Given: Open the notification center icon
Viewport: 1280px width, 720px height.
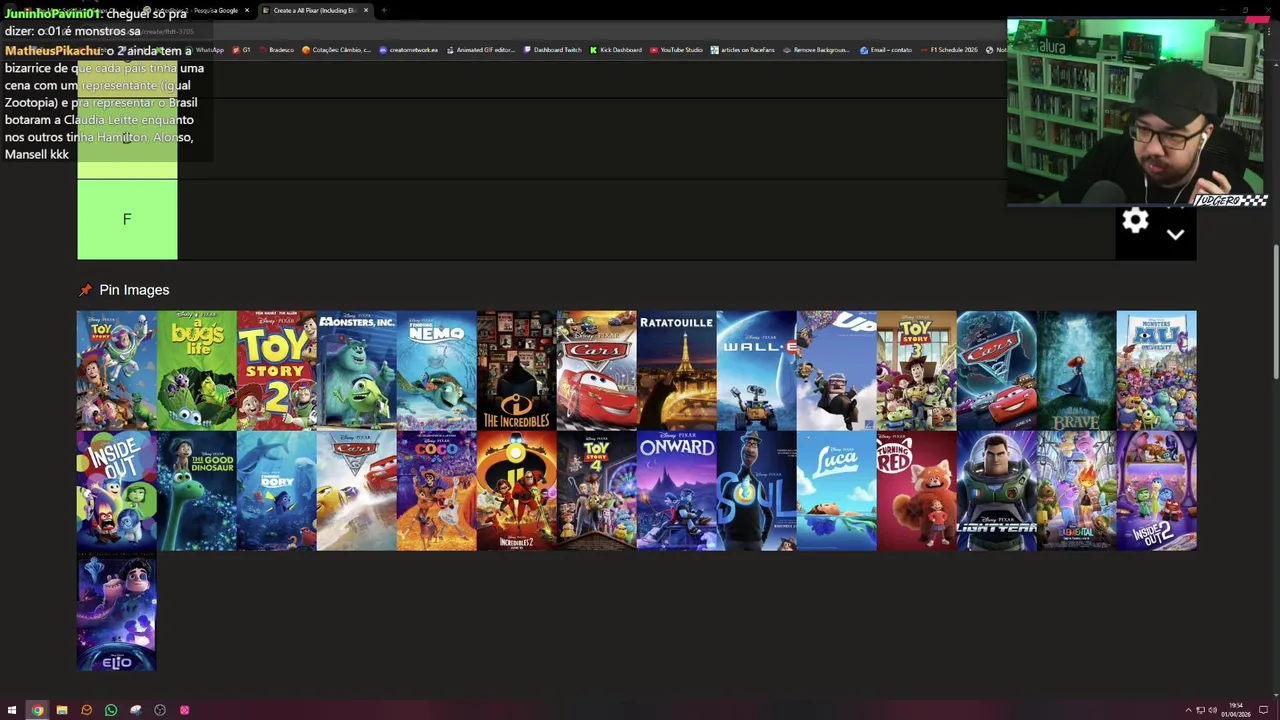Looking at the screenshot, I should (1264, 710).
